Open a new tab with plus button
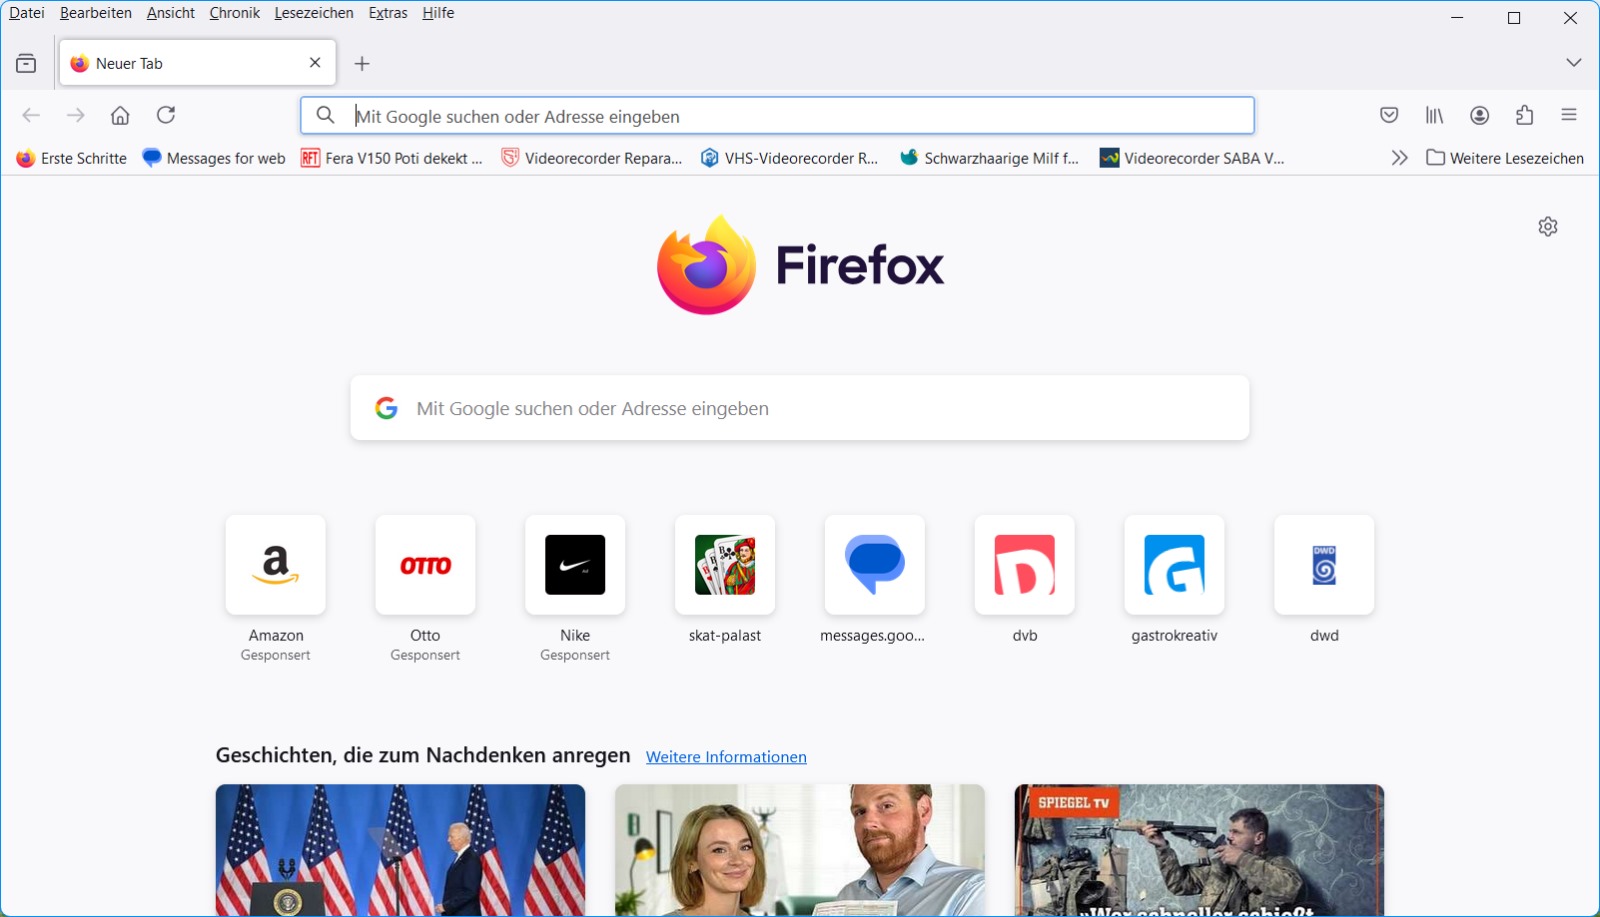Viewport: 1600px width, 917px height. tap(362, 64)
